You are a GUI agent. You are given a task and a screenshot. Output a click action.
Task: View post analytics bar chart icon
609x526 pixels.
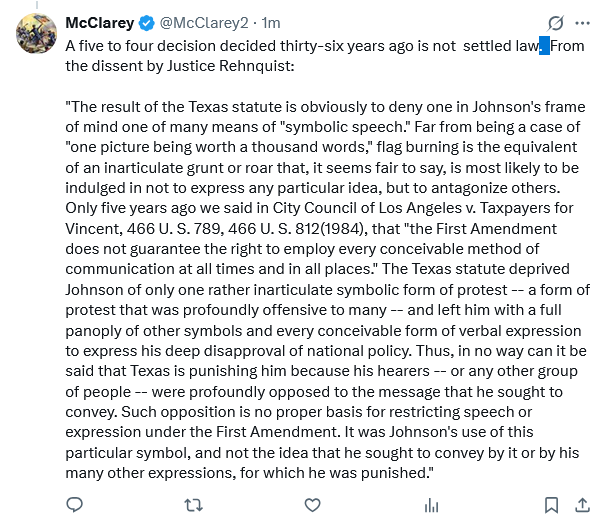point(431,507)
